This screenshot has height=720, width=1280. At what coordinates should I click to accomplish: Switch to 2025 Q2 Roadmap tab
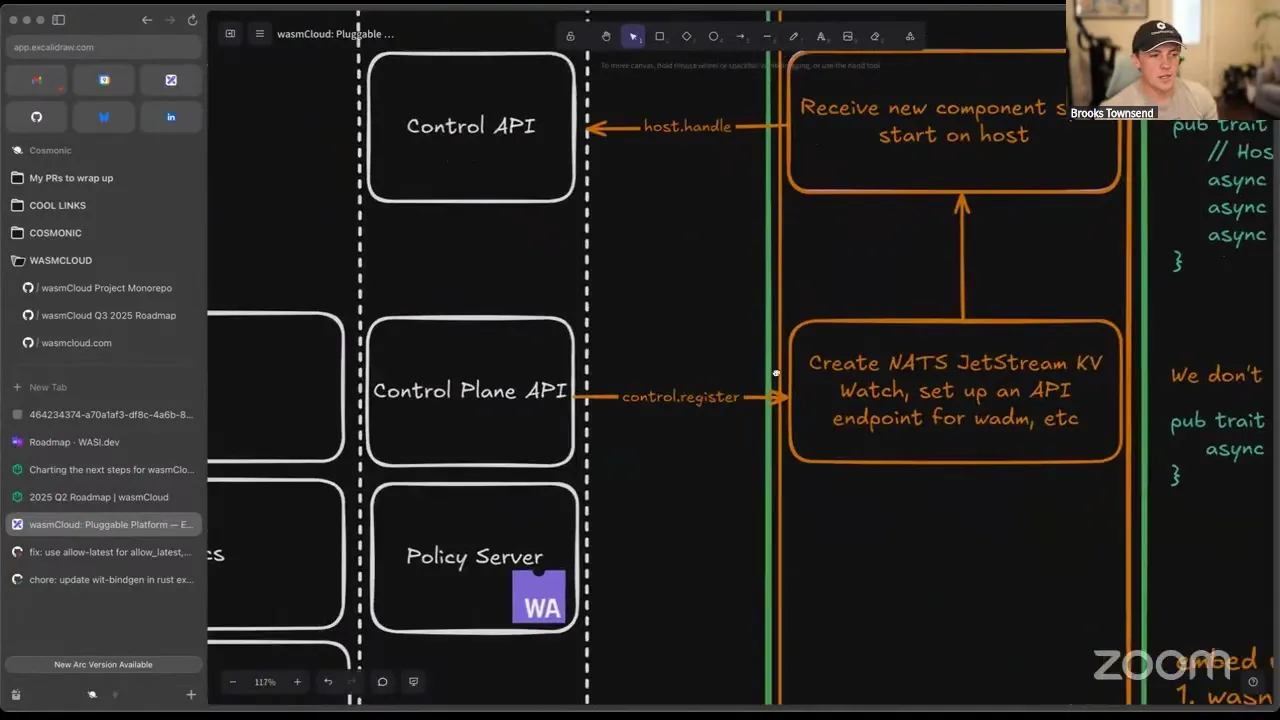click(x=103, y=497)
